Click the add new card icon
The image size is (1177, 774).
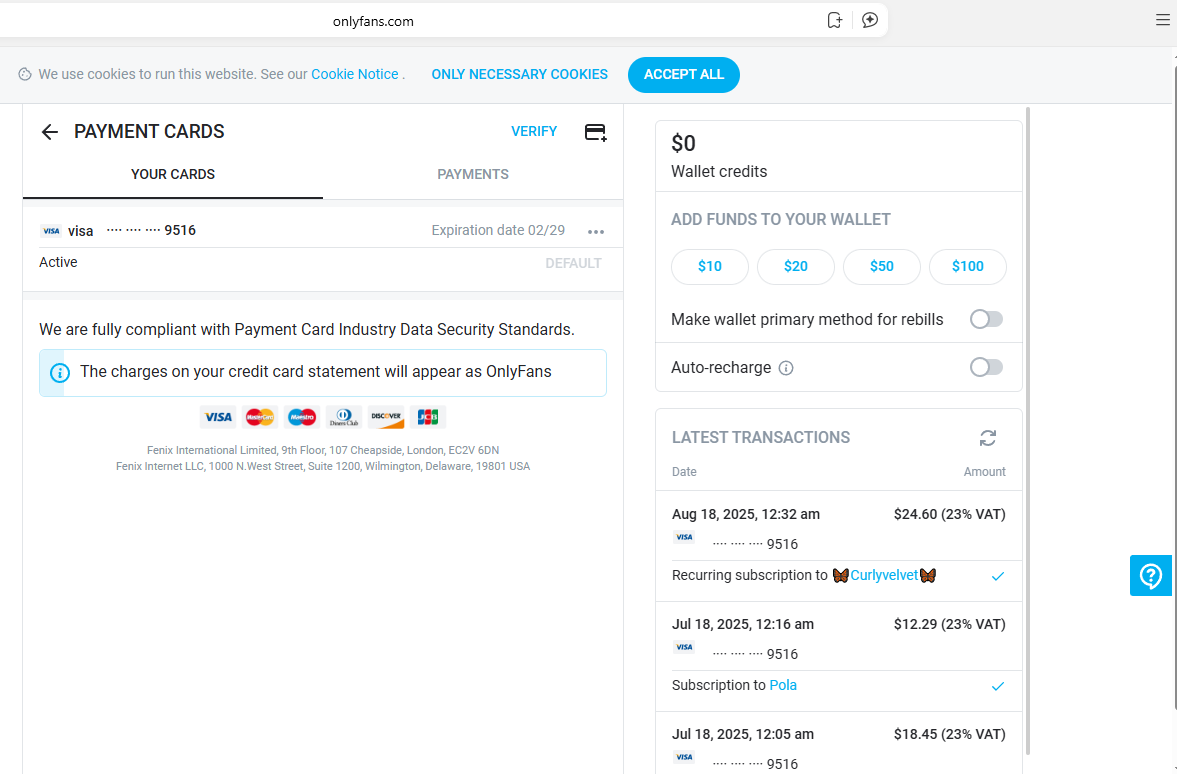(x=595, y=133)
